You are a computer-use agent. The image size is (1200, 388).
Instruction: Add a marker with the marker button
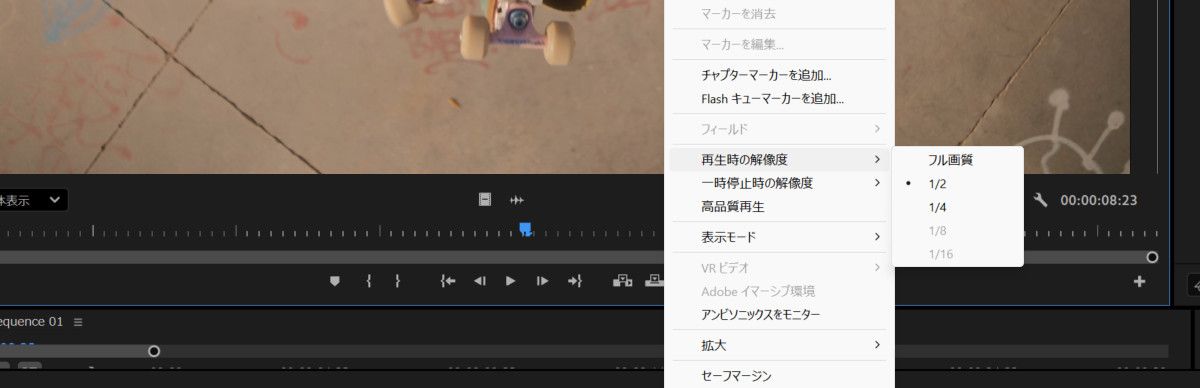click(x=335, y=281)
